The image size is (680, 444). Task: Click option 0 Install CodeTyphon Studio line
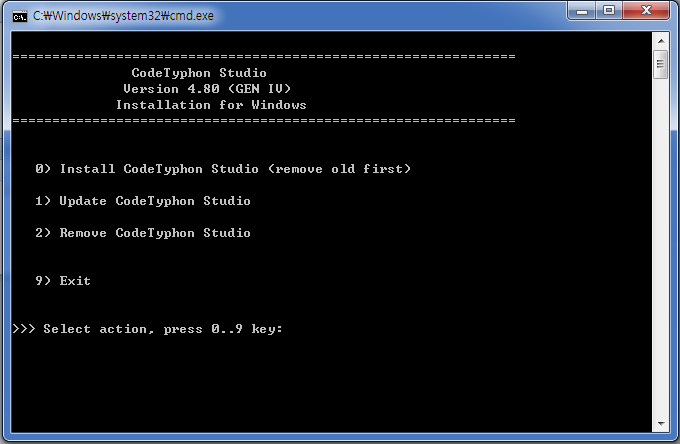(x=223, y=169)
